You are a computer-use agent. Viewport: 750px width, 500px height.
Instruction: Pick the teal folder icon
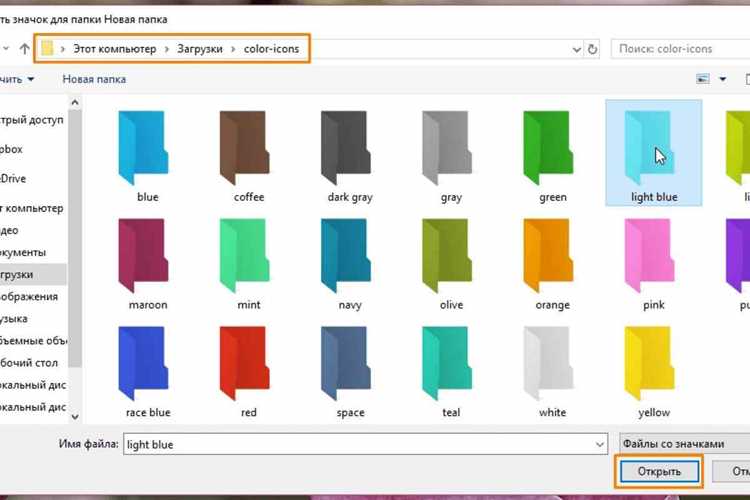click(x=447, y=363)
